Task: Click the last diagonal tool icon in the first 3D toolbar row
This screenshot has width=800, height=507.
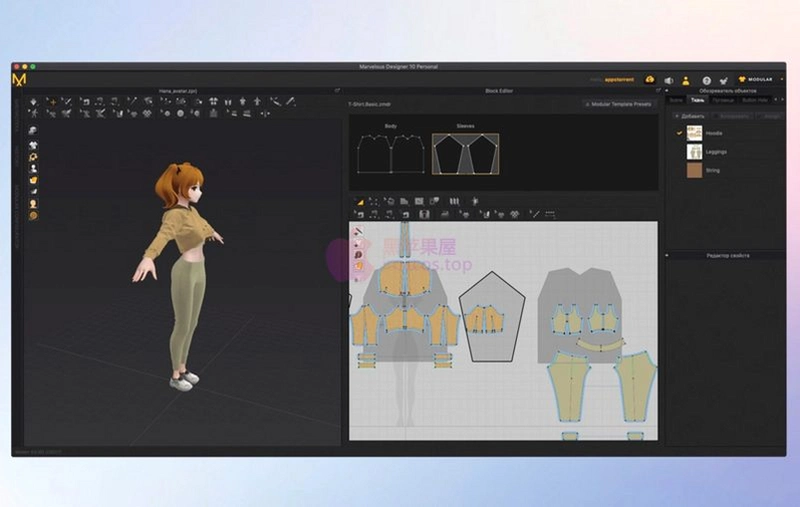Action: coord(290,102)
